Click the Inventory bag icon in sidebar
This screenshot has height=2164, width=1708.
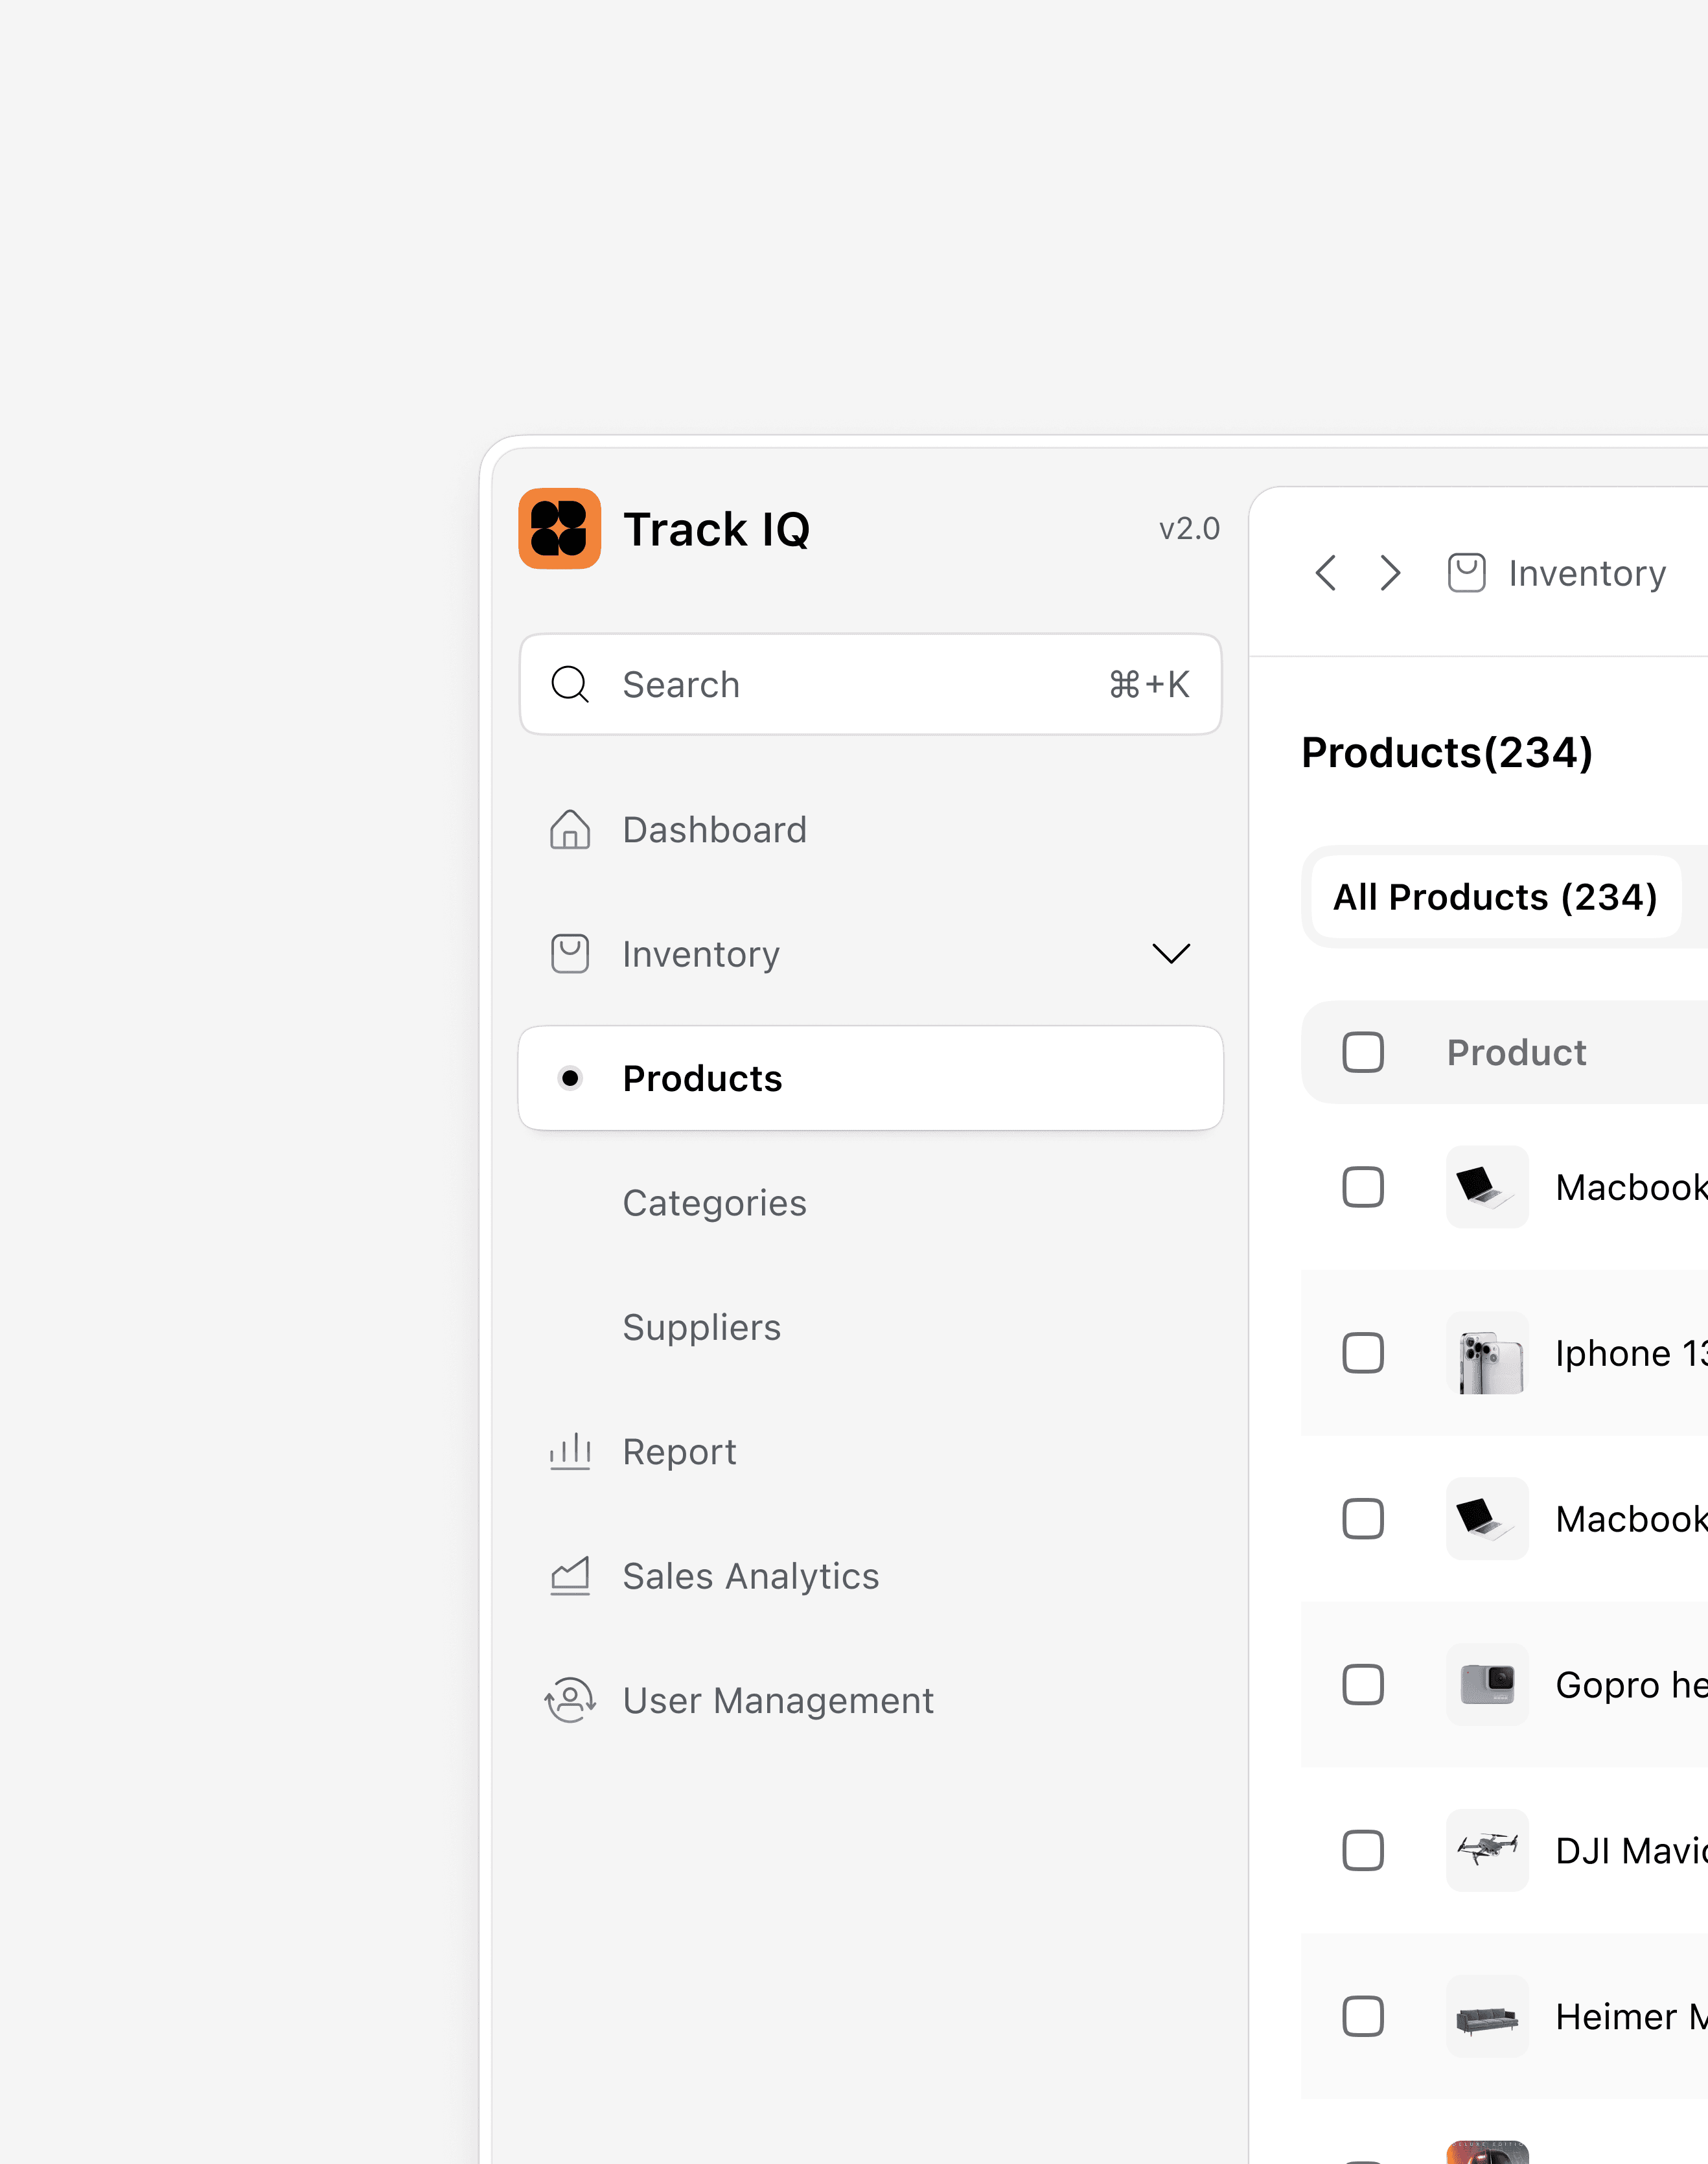pos(570,953)
